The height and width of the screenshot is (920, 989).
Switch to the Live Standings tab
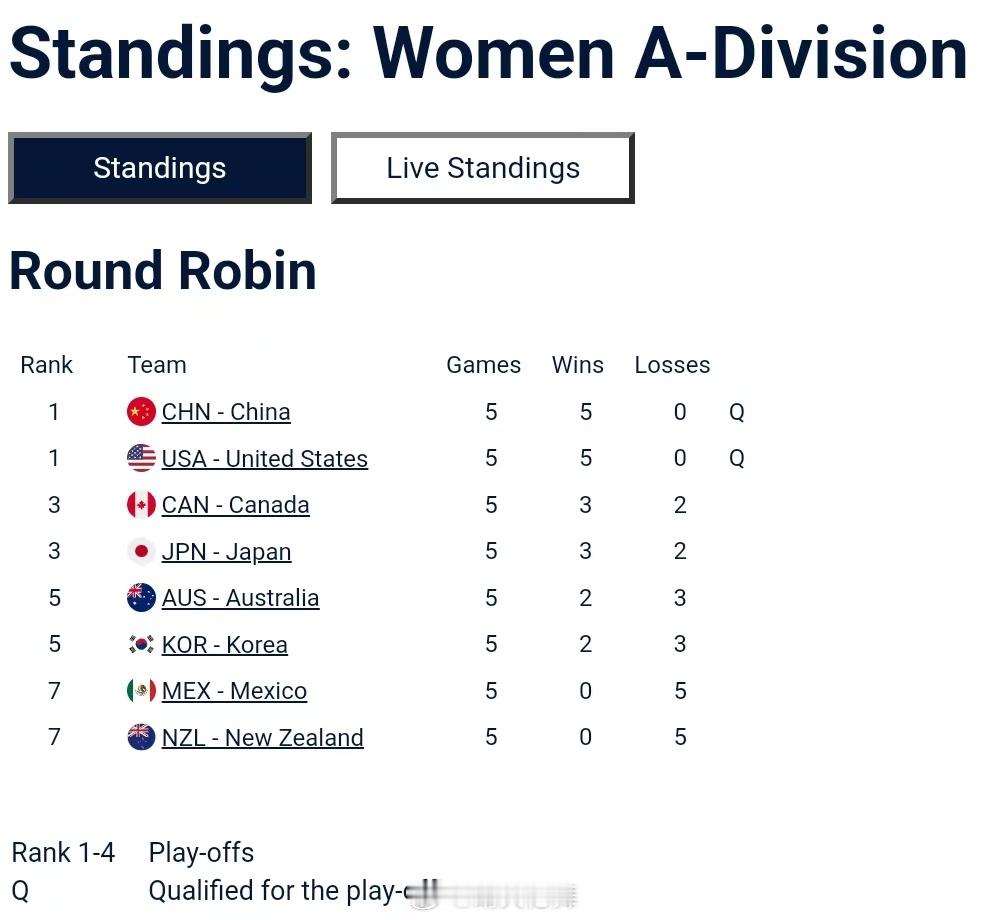[483, 168]
